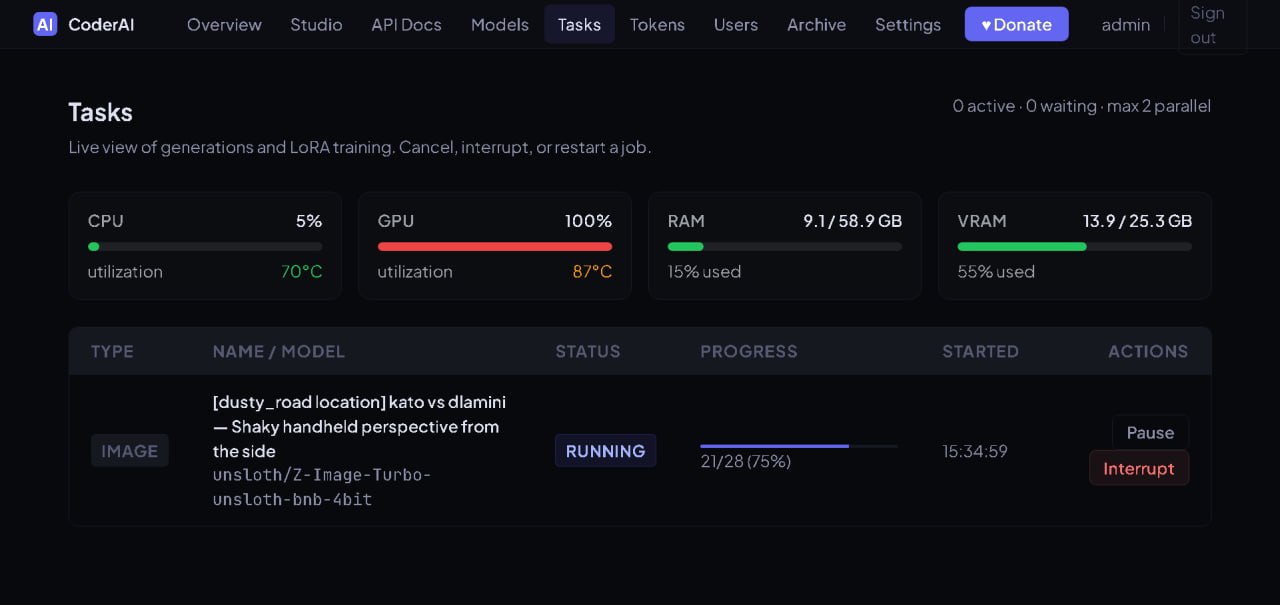The image size is (1280, 605).
Task: Select the Tasks tab
Action: tap(579, 24)
